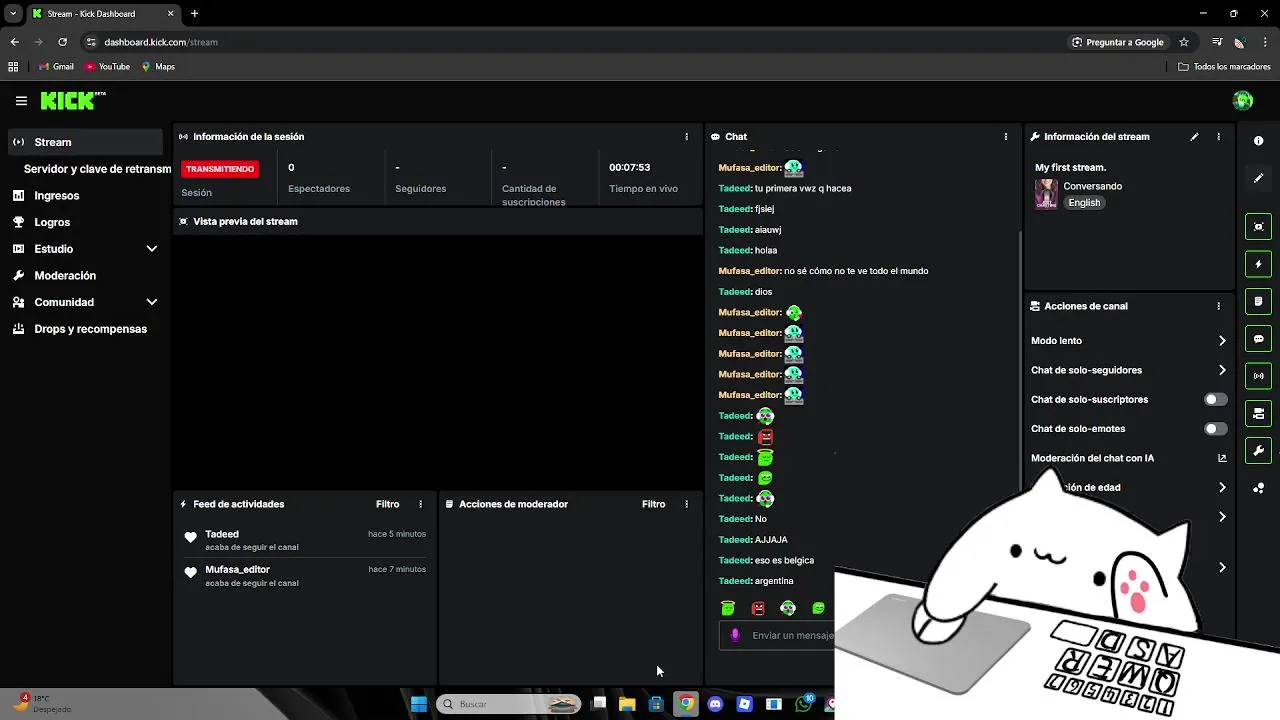The height and width of the screenshot is (720, 1280).
Task: Open Feed de actividades three-dot menu
Action: coord(420,504)
